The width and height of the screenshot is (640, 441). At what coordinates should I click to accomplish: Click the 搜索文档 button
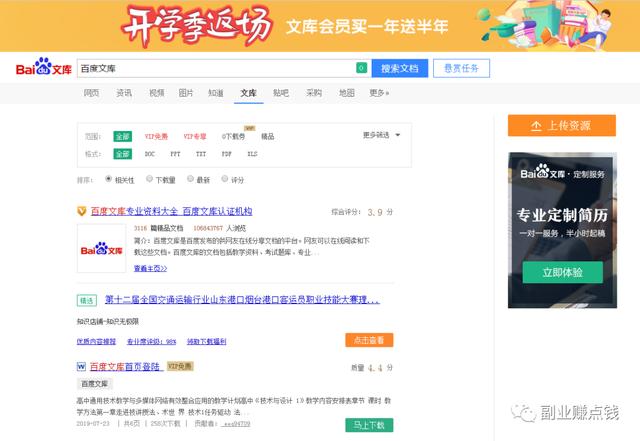400,68
